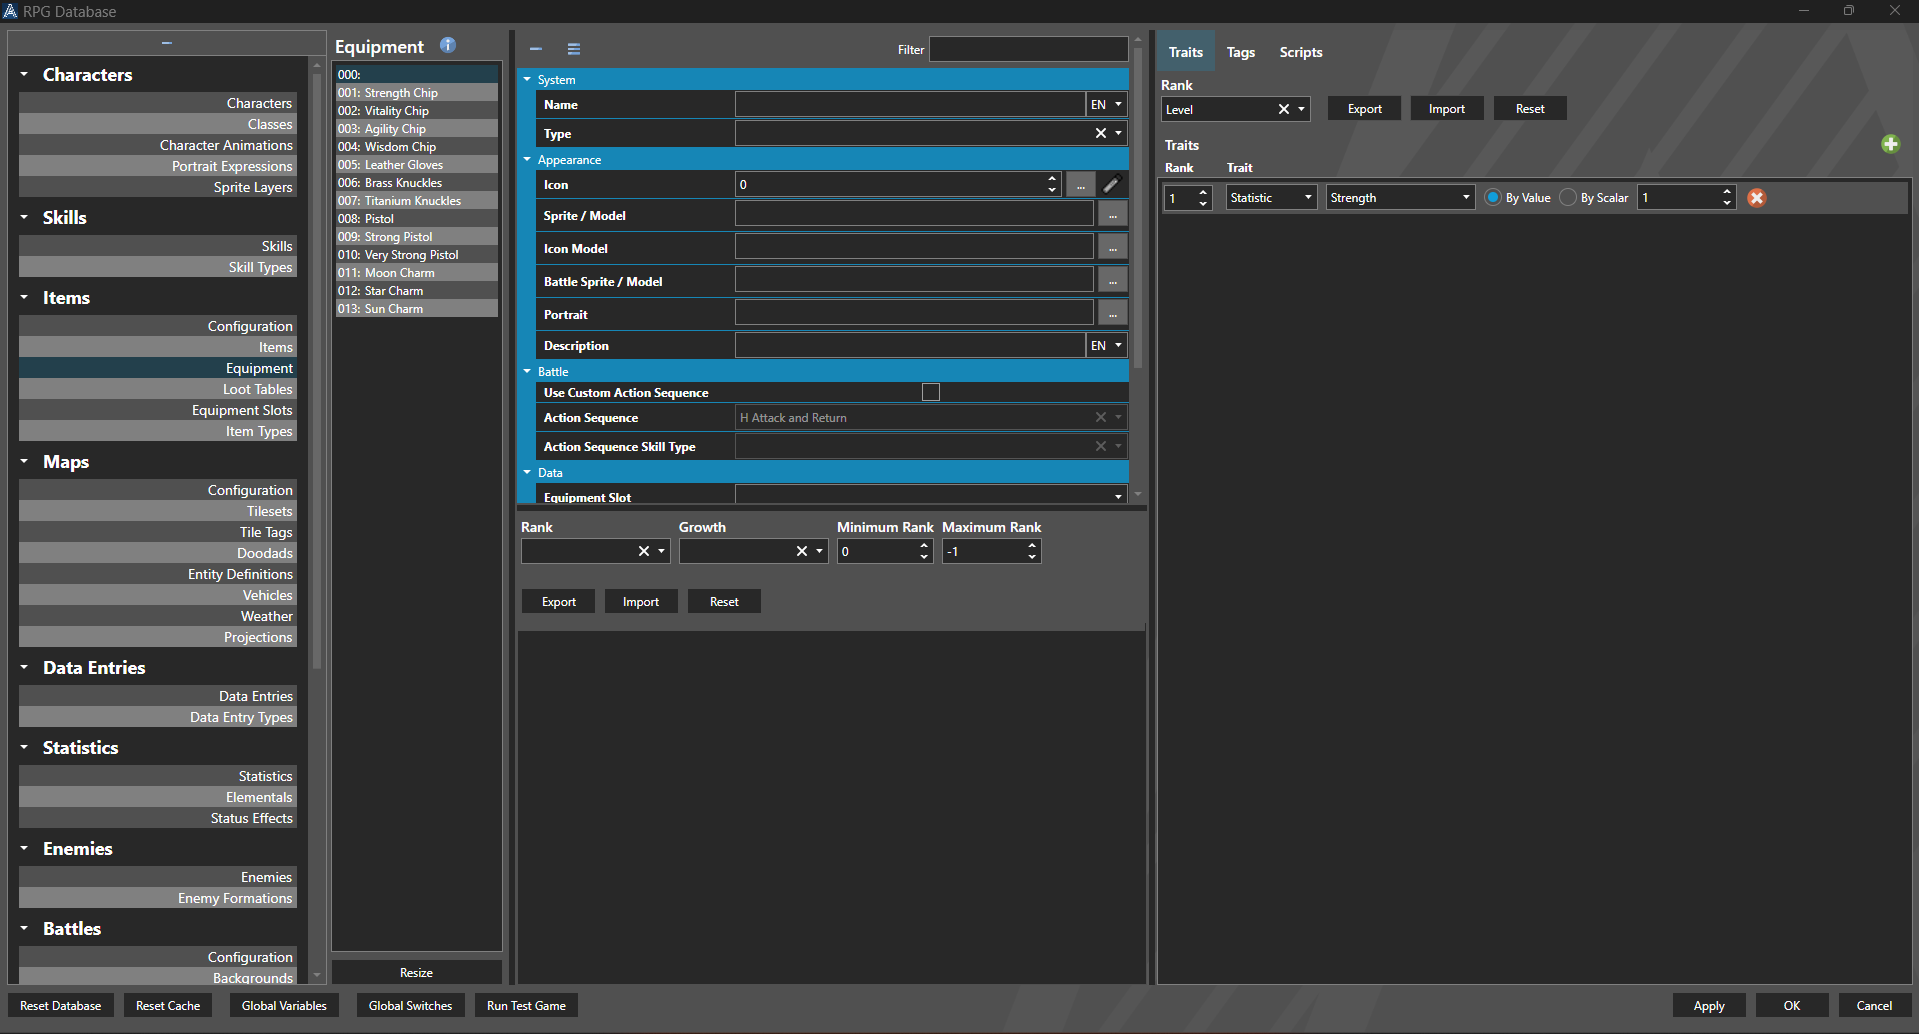Enable Use Custom Action Sequence checkbox
This screenshot has height=1034, width=1919.
(931, 392)
